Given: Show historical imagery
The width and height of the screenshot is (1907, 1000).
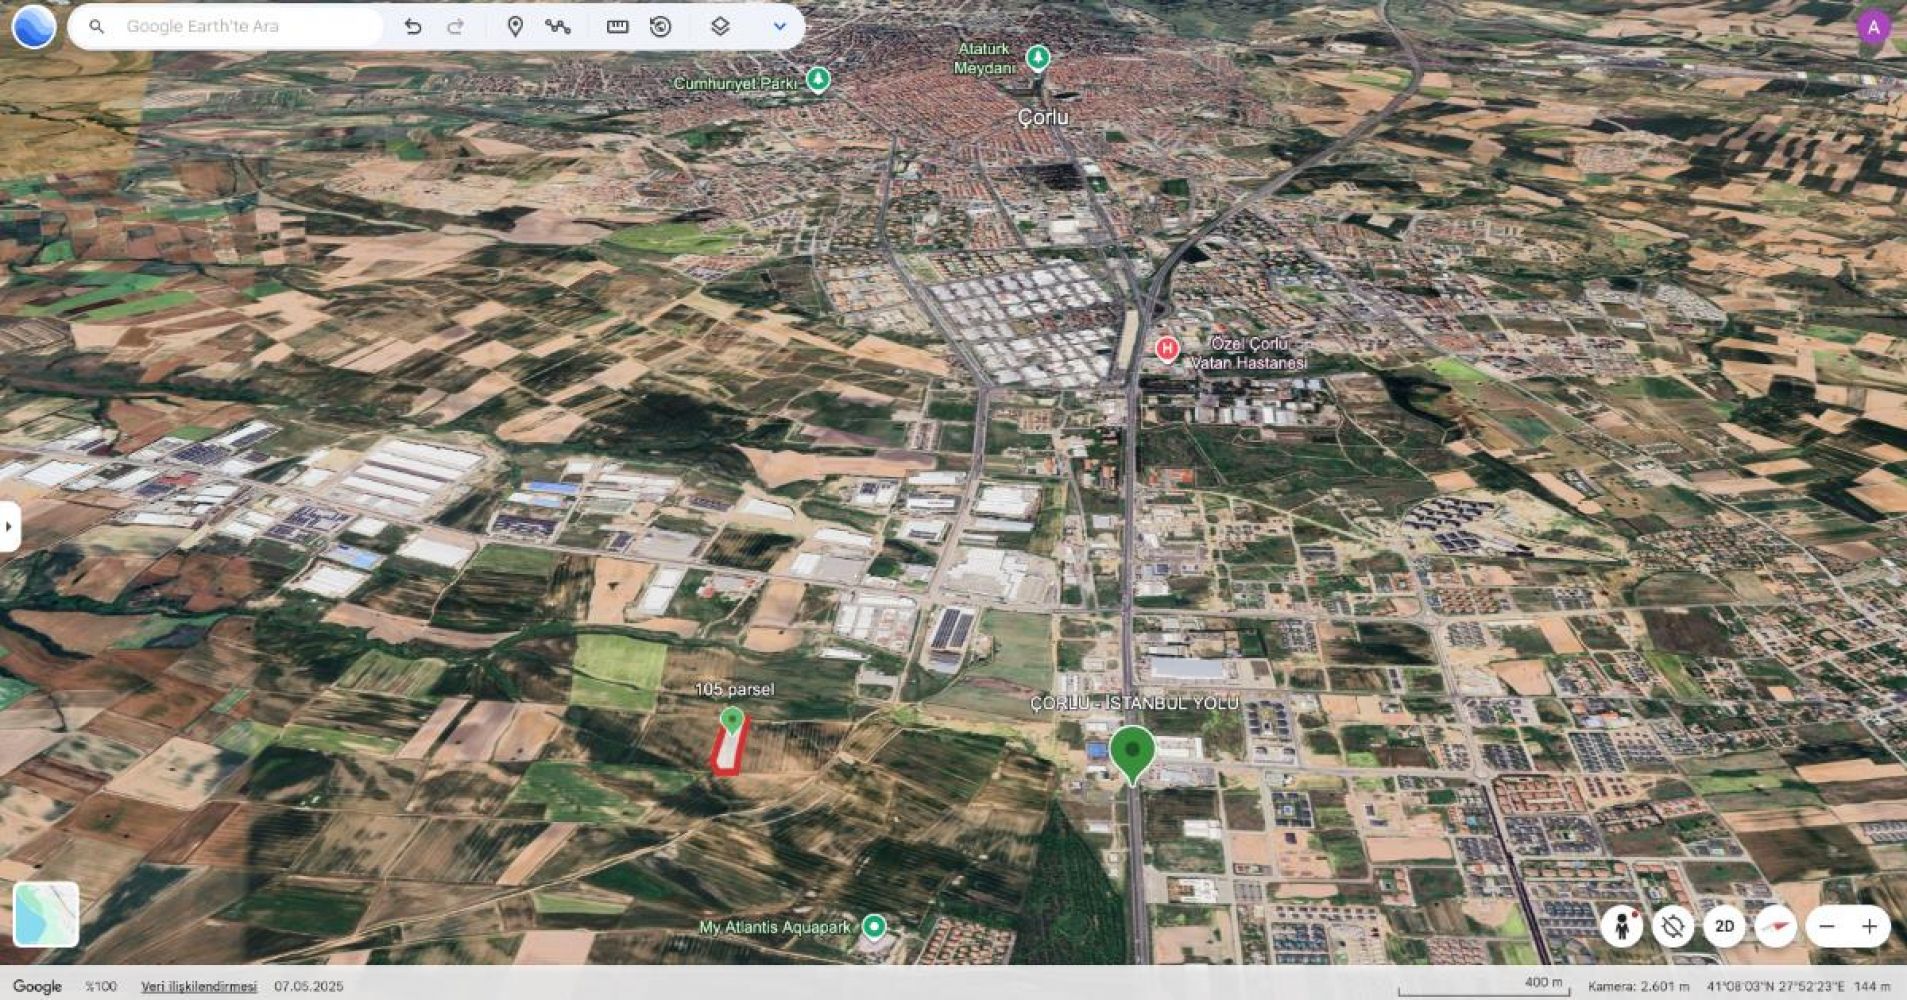Looking at the screenshot, I should [660, 27].
